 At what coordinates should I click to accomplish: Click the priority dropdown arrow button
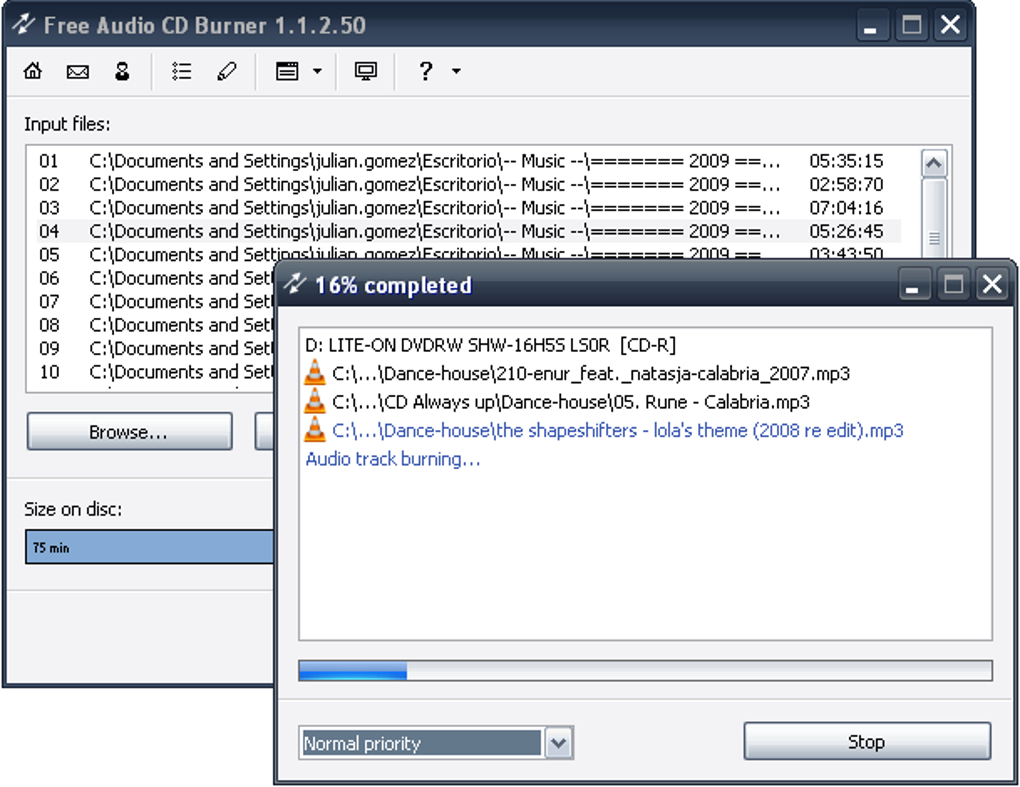click(558, 743)
